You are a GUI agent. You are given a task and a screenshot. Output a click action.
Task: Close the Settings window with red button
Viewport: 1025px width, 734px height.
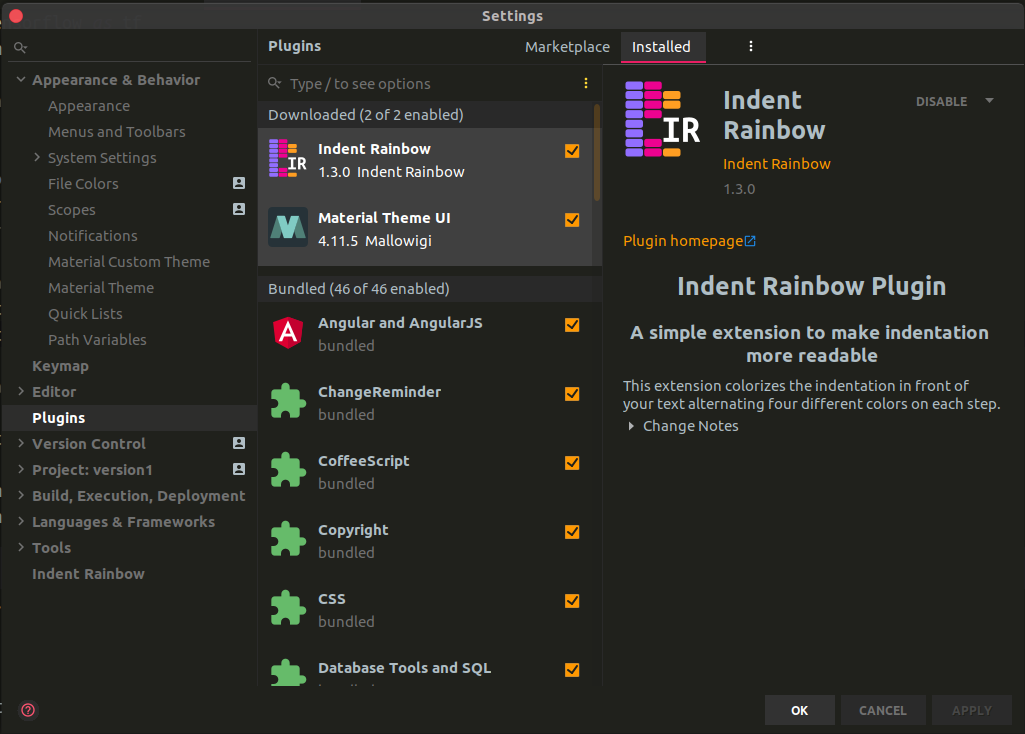(16, 16)
